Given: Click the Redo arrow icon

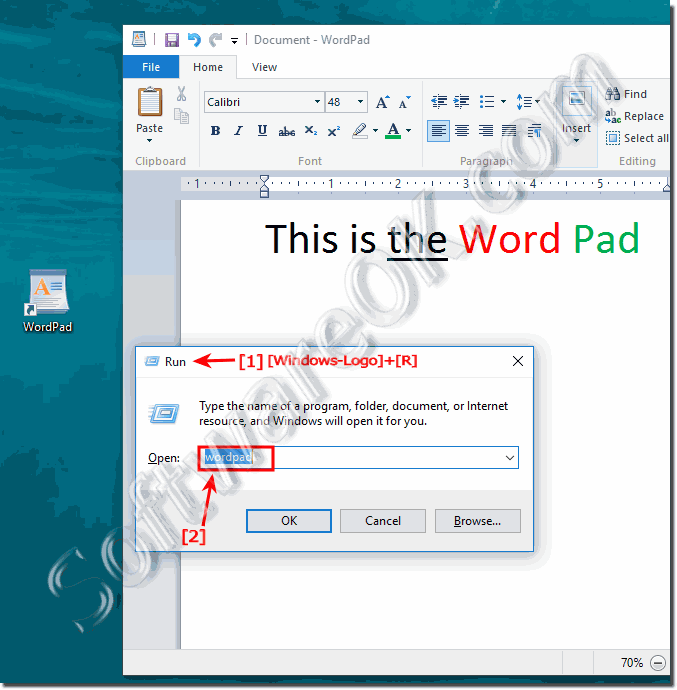Looking at the screenshot, I should click(215, 40).
